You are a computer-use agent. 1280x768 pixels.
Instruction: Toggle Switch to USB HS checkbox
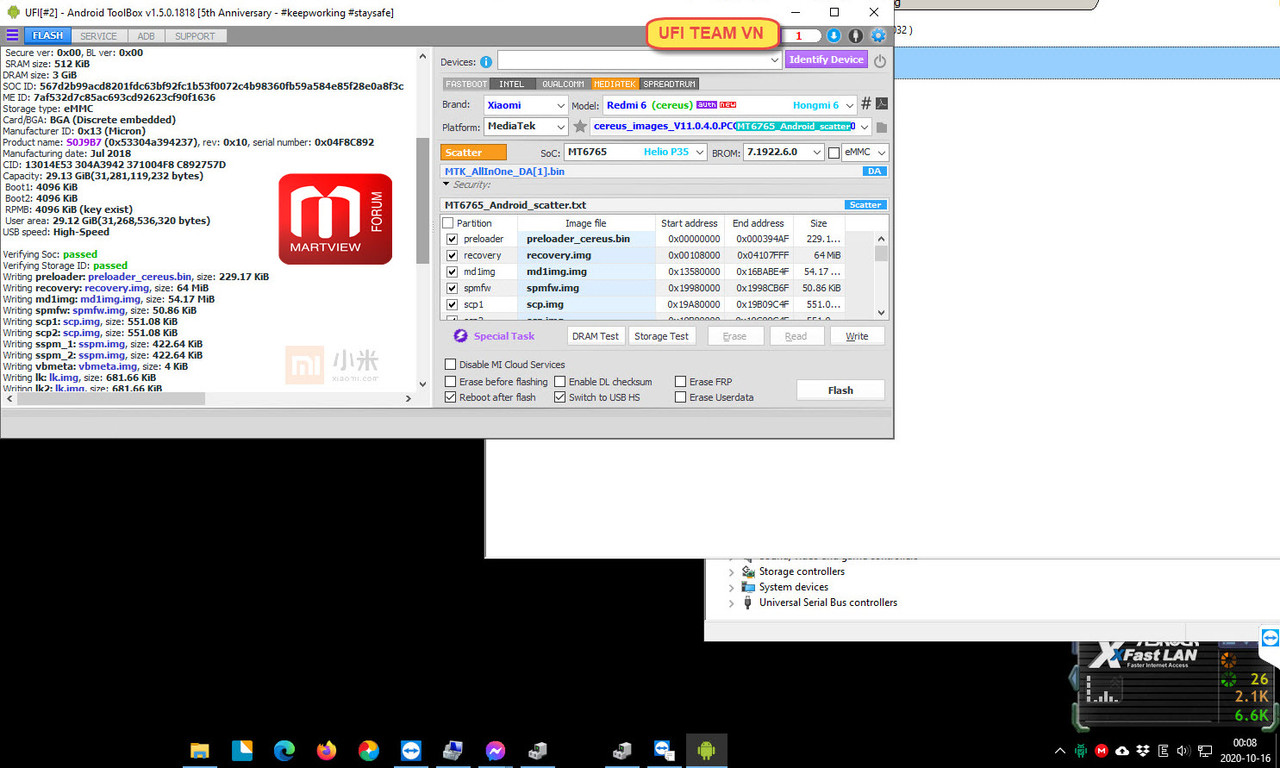560,397
